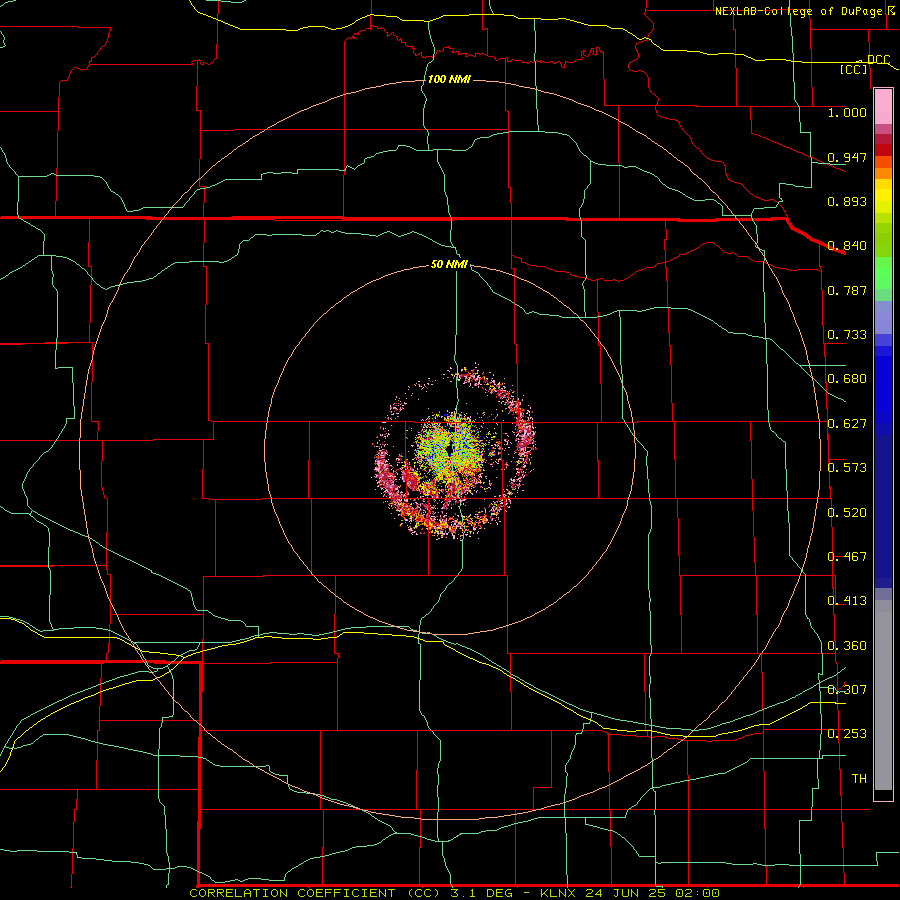
Task: Select the [CC] product label above the scale
Action: (854, 69)
